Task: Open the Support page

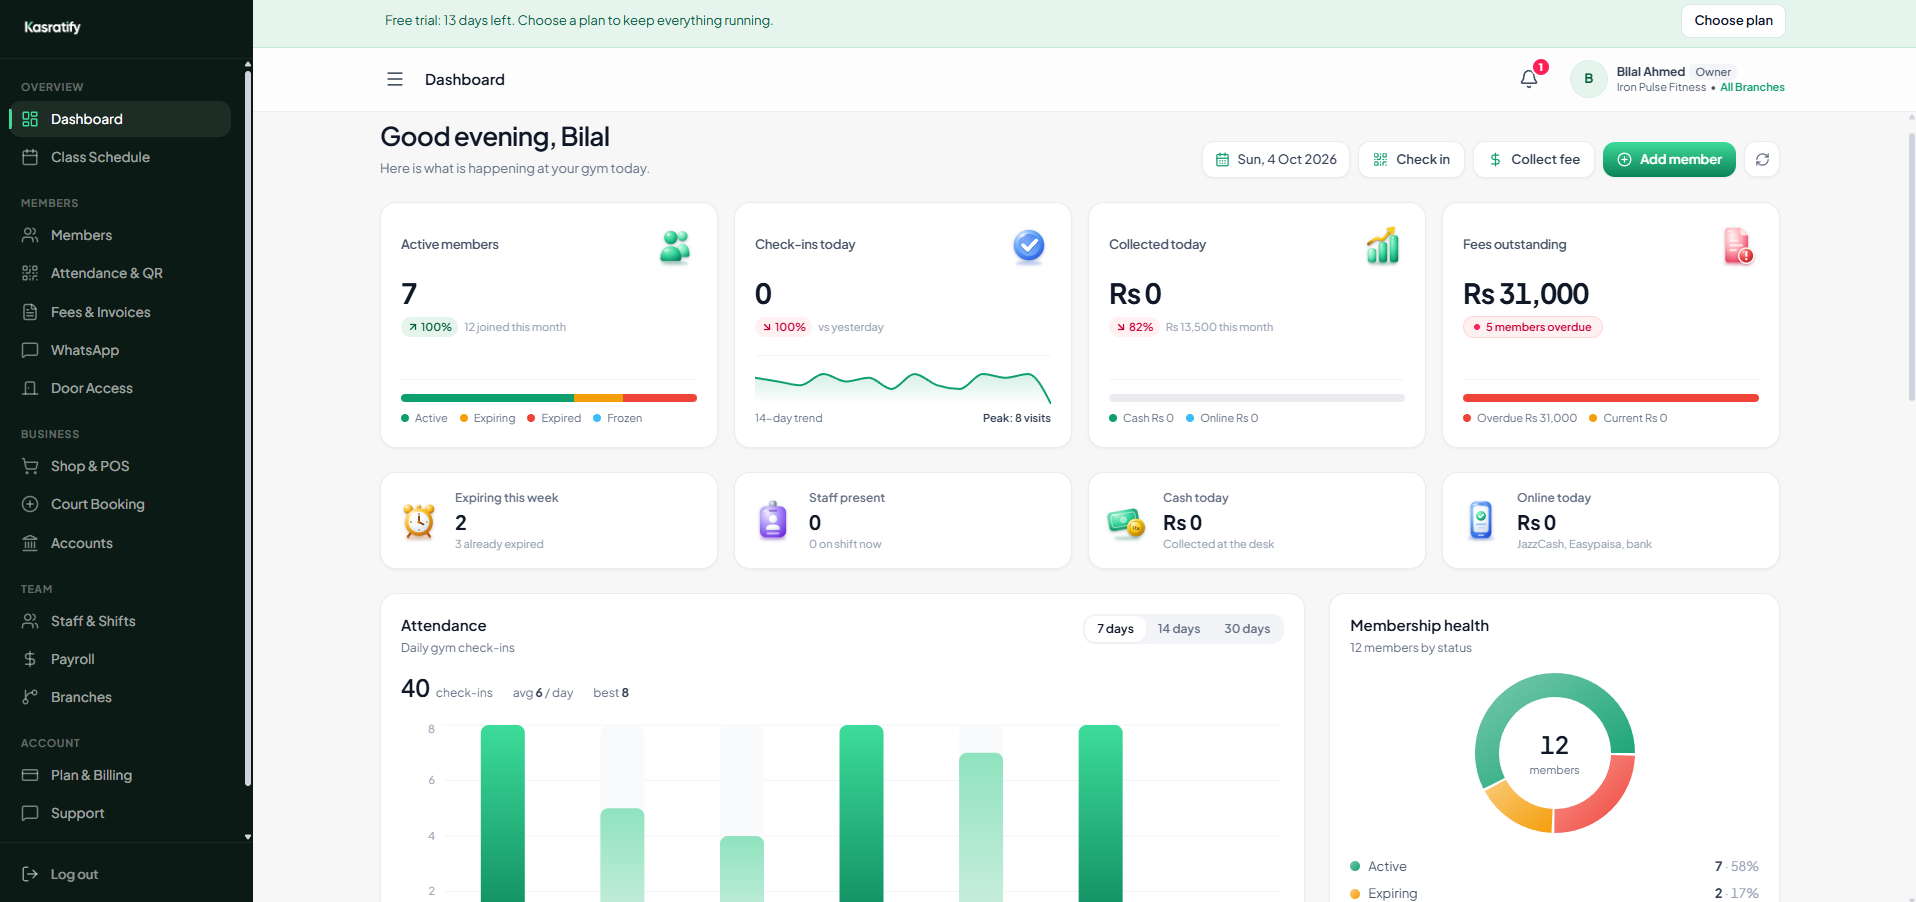Action: coord(120,813)
